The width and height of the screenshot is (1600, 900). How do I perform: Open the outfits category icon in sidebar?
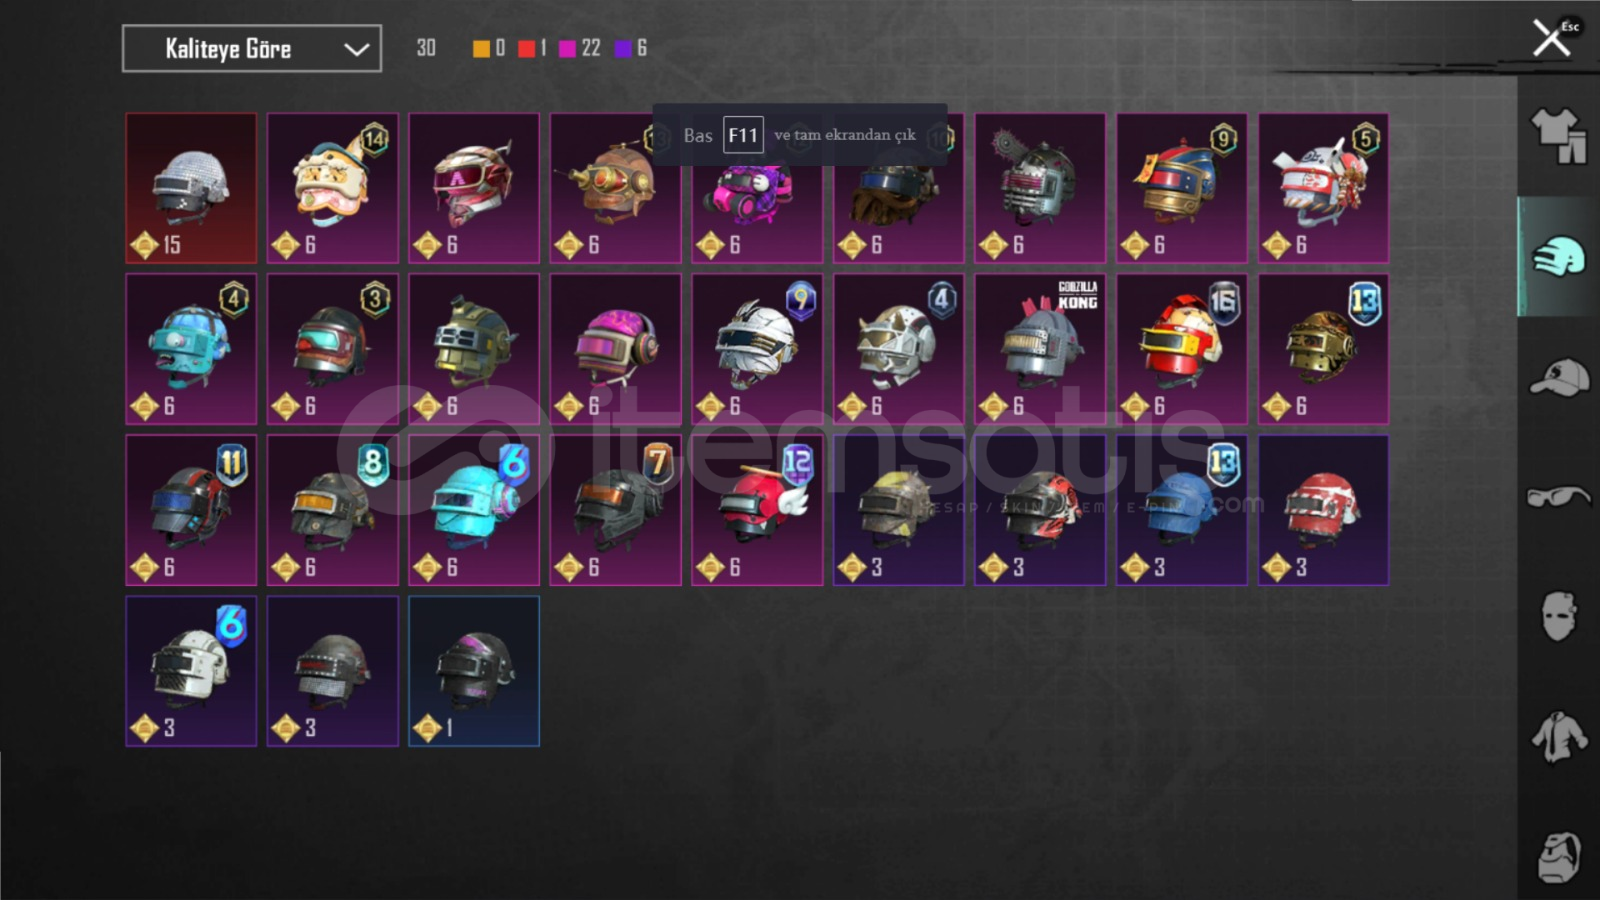pos(1558,134)
